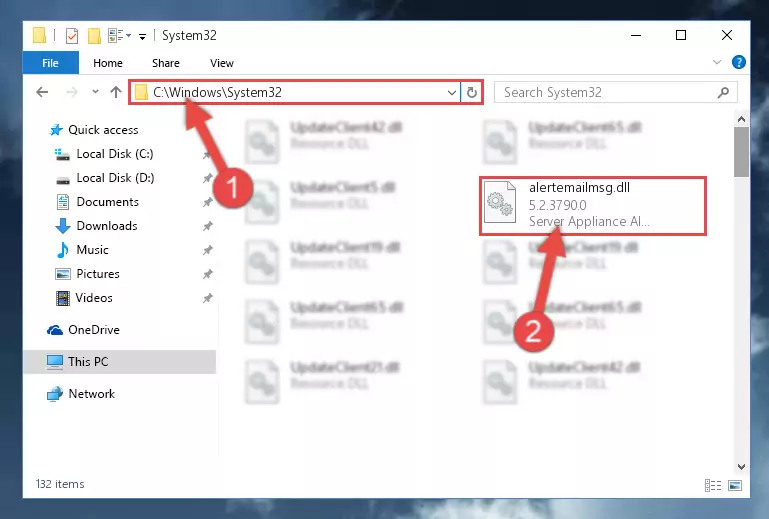Open Help with the blue question icon
This screenshot has width=769, height=519.
coord(738,62)
